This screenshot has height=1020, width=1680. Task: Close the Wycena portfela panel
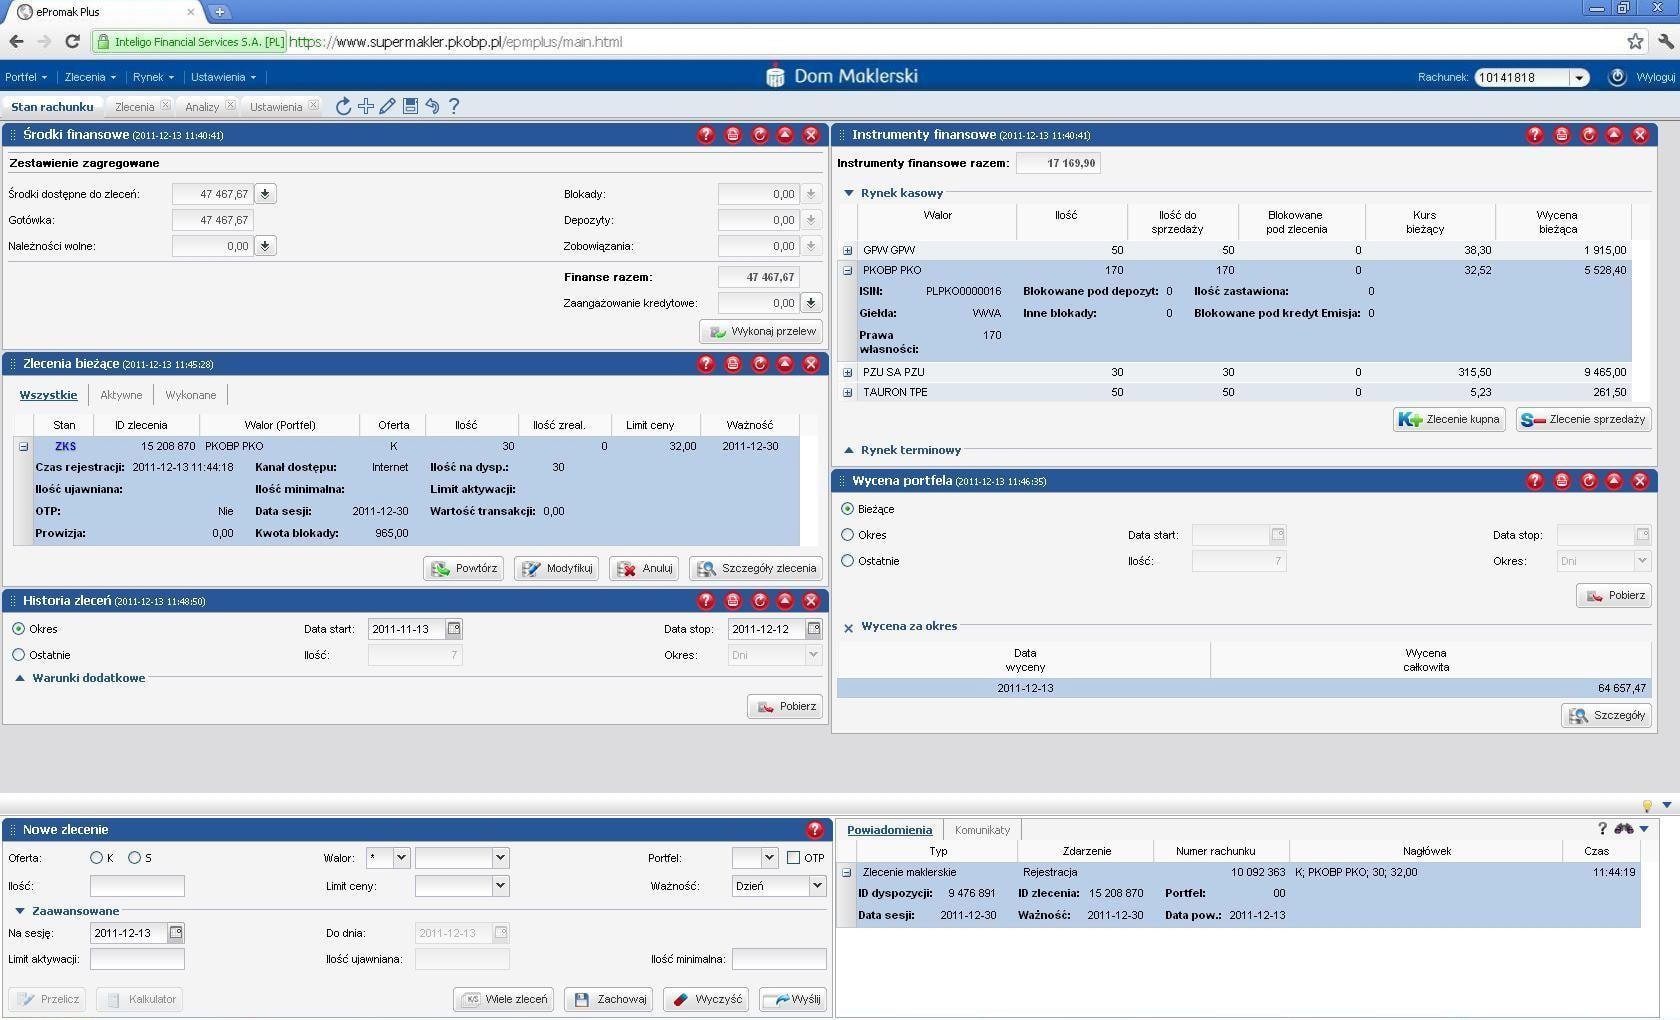click(x=1640, y=481)
